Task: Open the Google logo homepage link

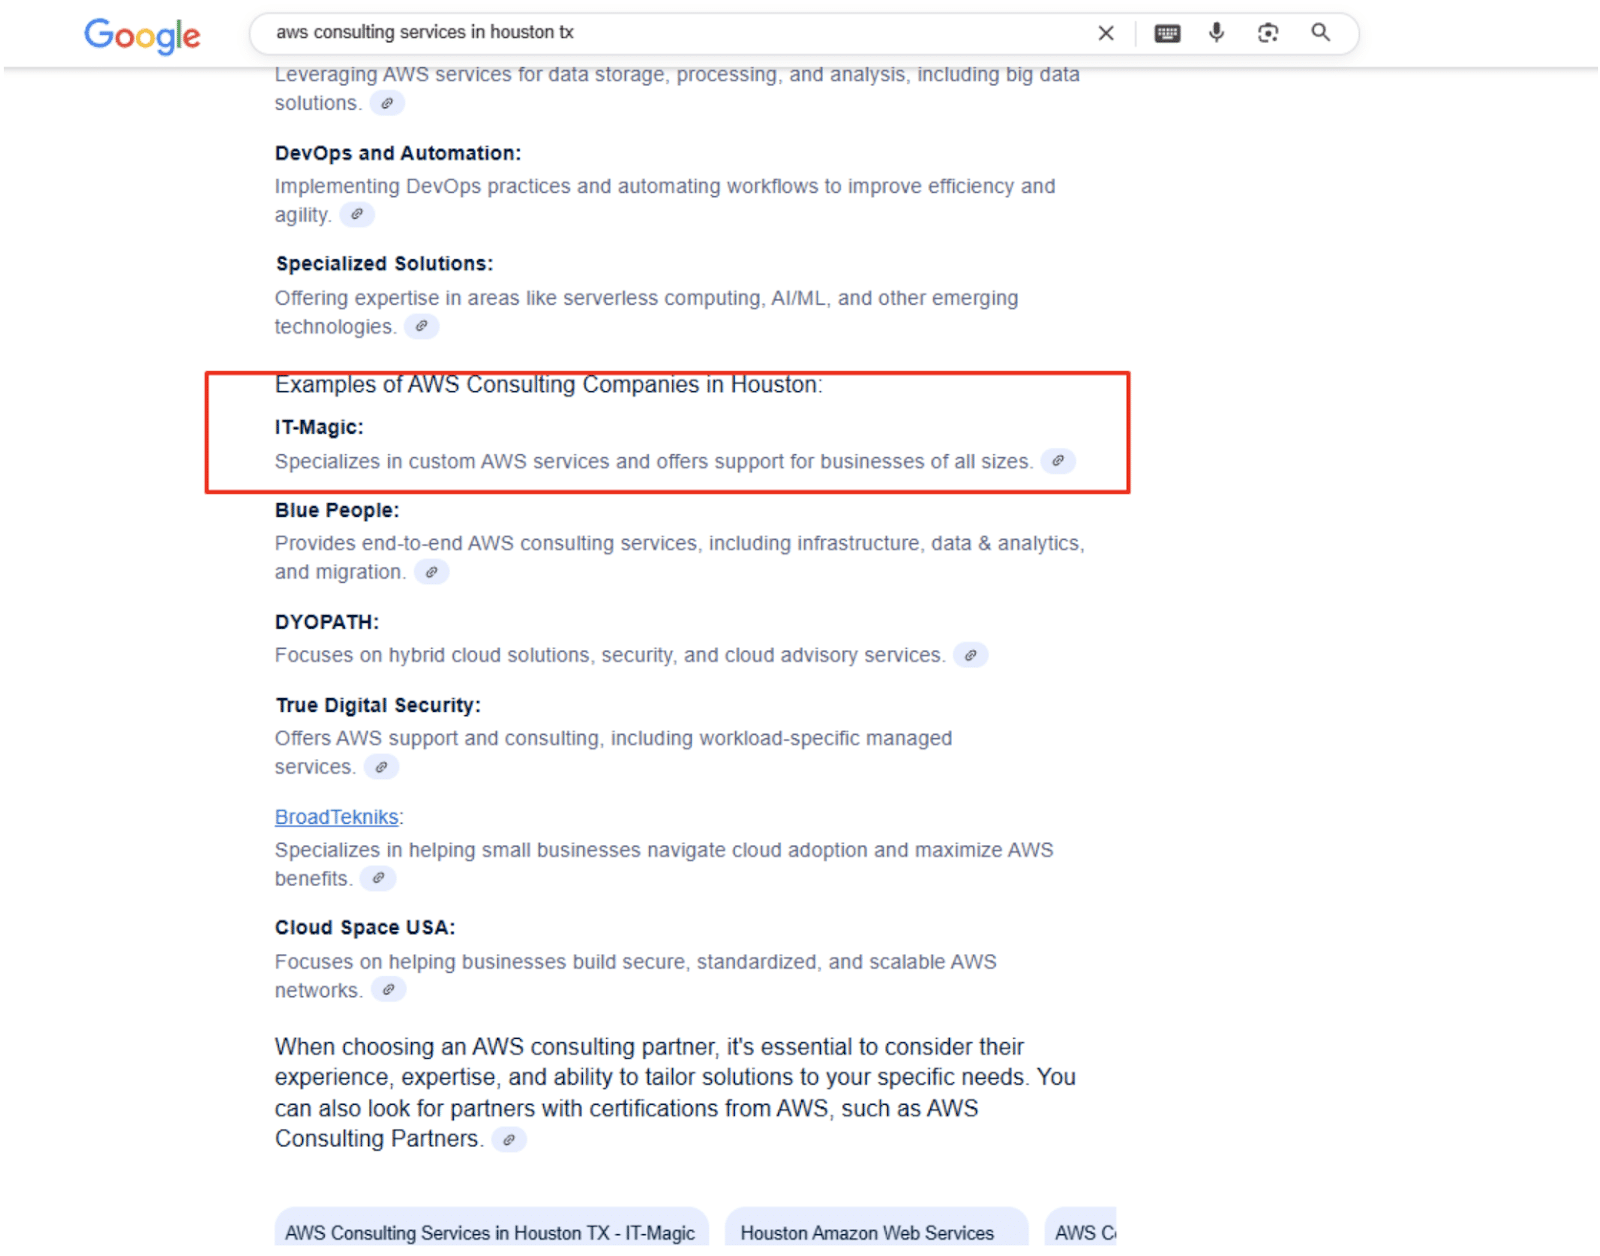Action: [142, 36]
